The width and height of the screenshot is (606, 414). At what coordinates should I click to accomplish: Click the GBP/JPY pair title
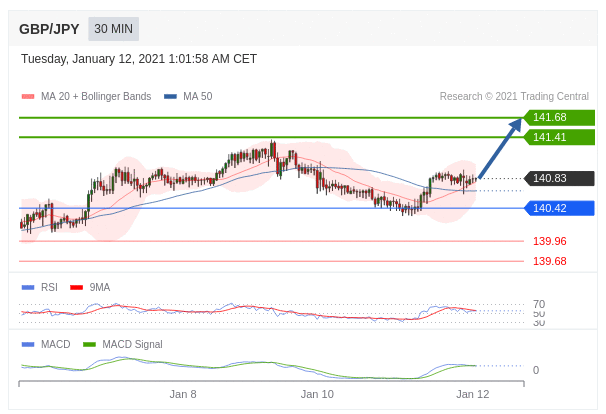(49, 29)
